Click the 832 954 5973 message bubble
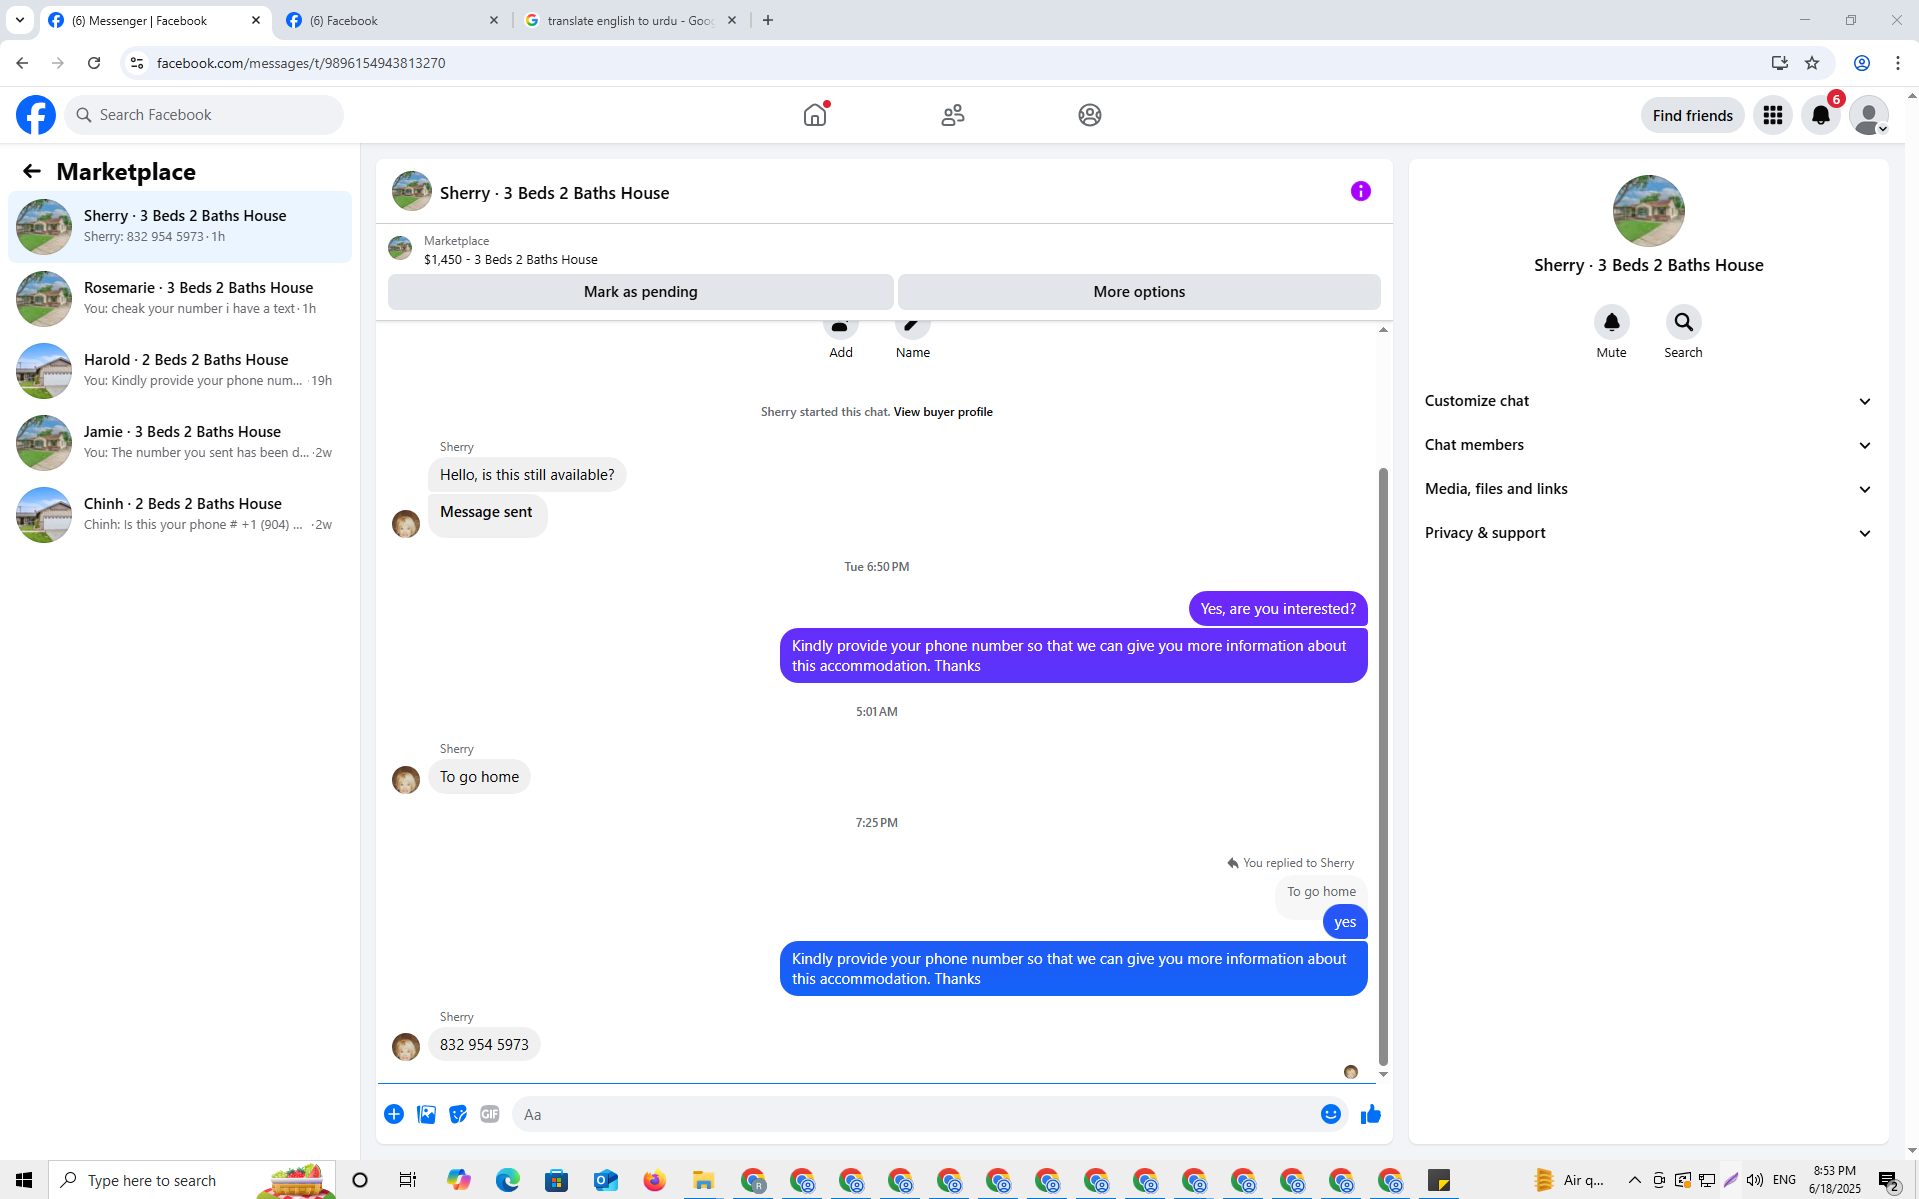 tap(484, 1044)
